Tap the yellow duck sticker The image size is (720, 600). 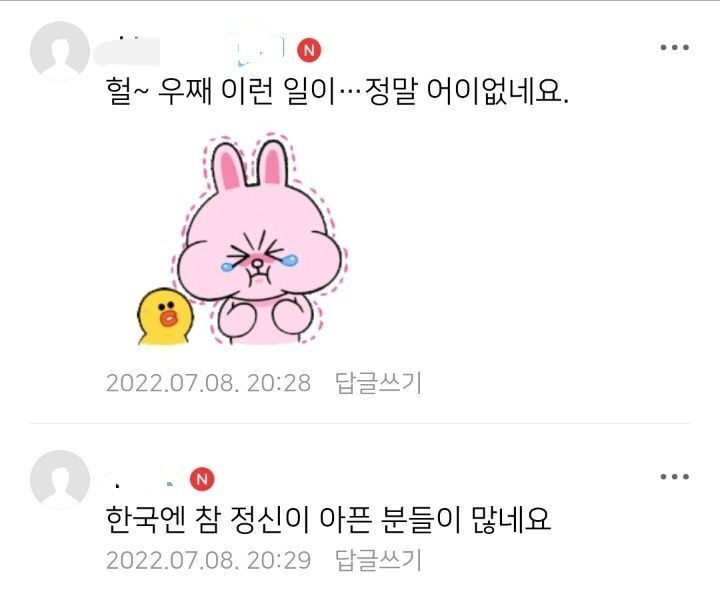pyautogui.click(x=165, y=317)
